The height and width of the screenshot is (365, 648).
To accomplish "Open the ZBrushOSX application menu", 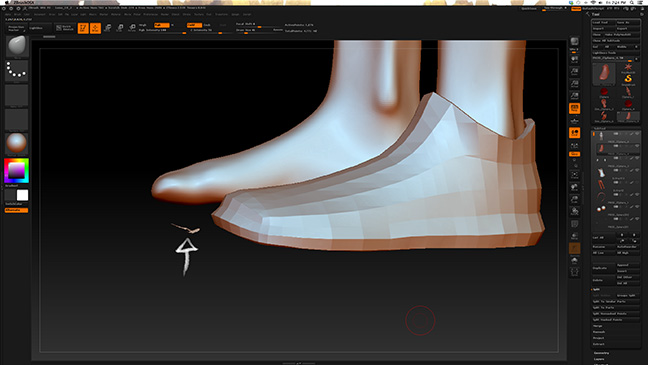I will (23, 2).
